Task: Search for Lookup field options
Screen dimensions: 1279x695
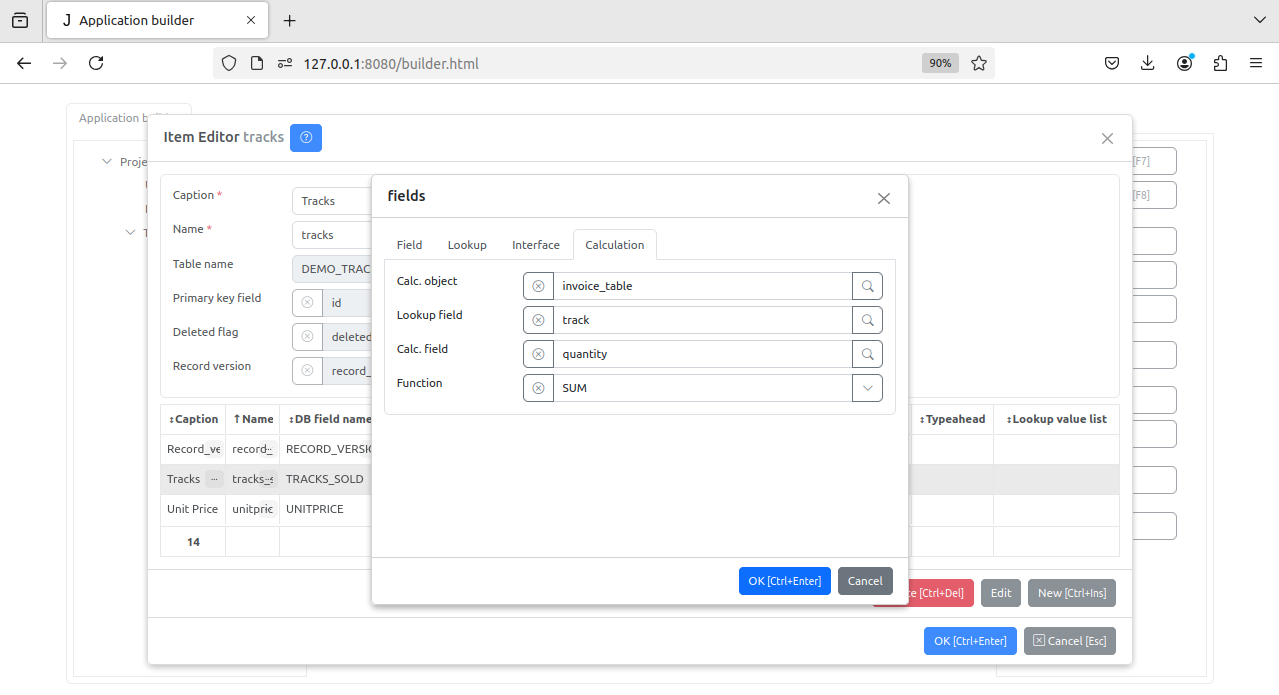Action: pyautogui.click(x=867, y=320)
